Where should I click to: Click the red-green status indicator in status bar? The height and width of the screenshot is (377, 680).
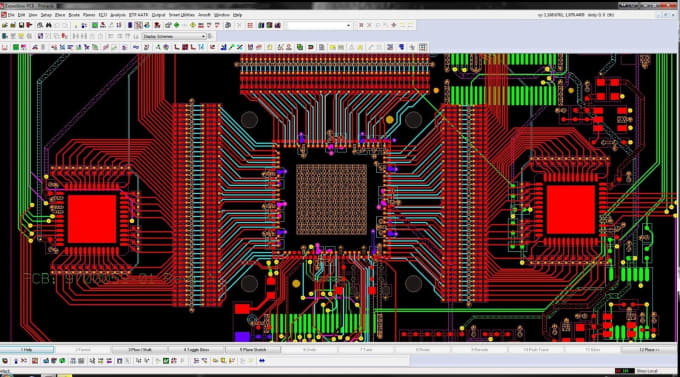[x=624, y=371]
